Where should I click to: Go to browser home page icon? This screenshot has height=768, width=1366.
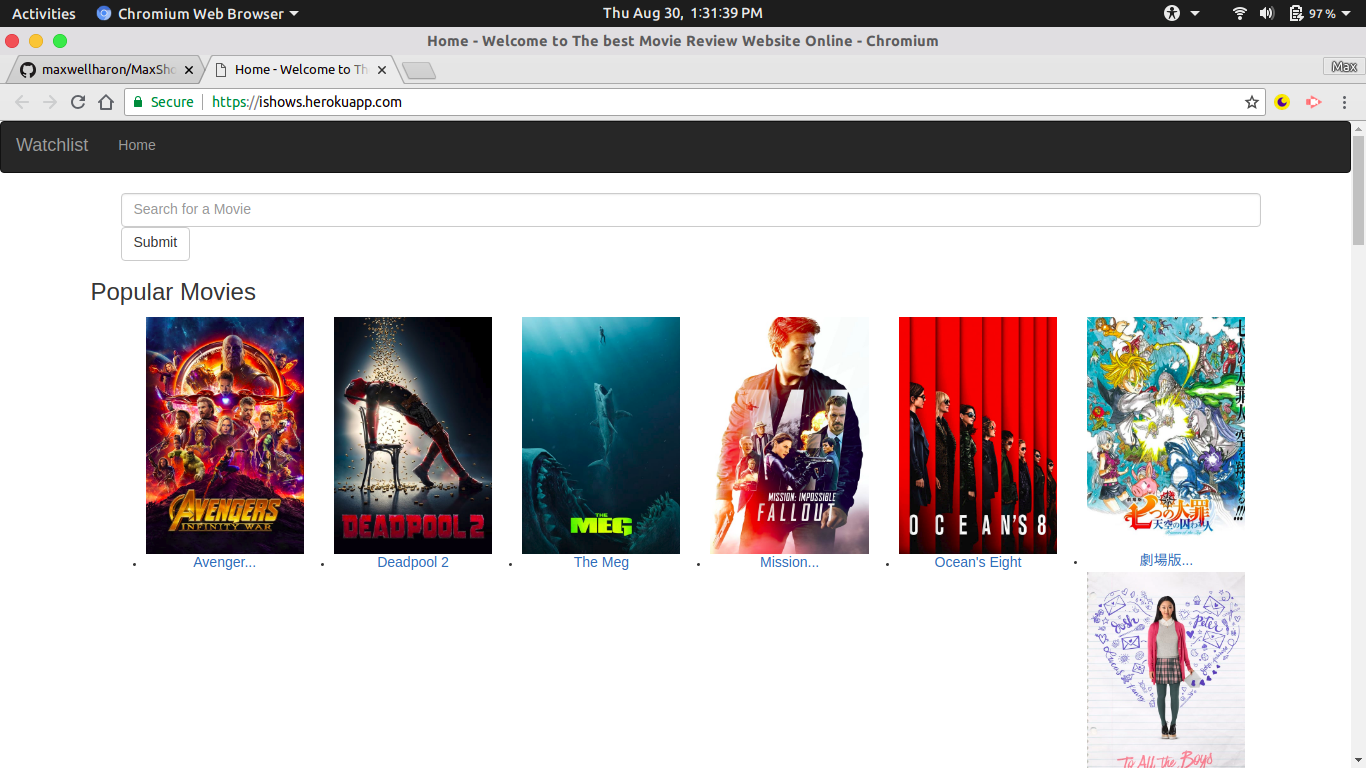(x=106, y=102)
